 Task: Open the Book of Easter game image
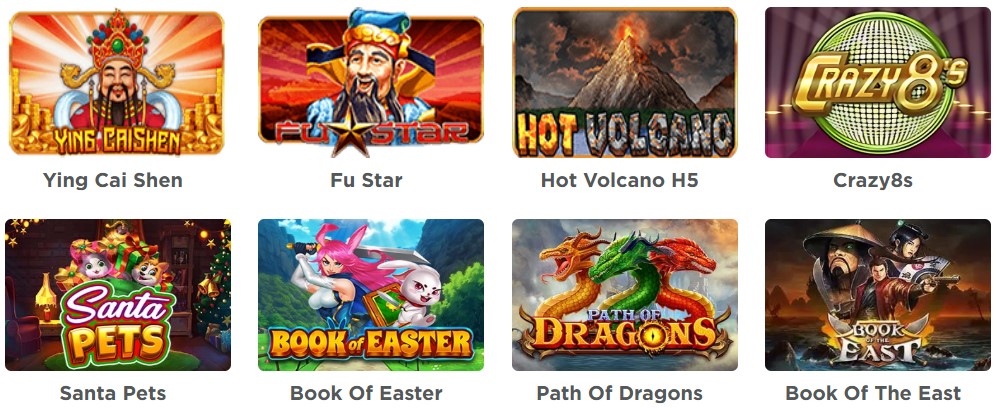371,295
